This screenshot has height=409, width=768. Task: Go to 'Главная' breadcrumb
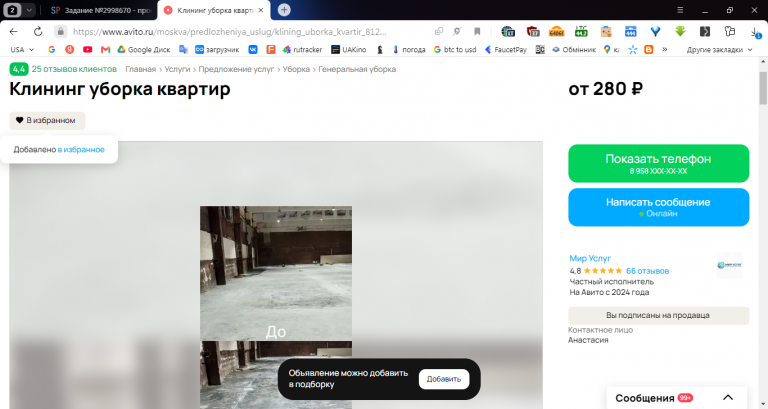point(141,69)
